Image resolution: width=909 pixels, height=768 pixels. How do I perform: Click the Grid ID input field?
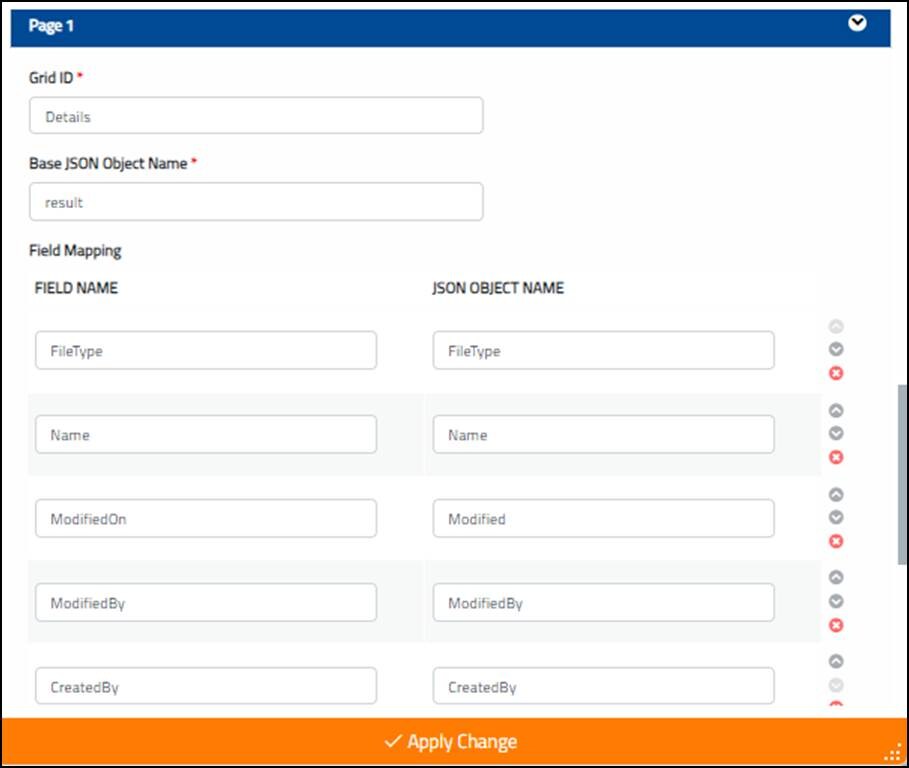(x=256, y=116)
